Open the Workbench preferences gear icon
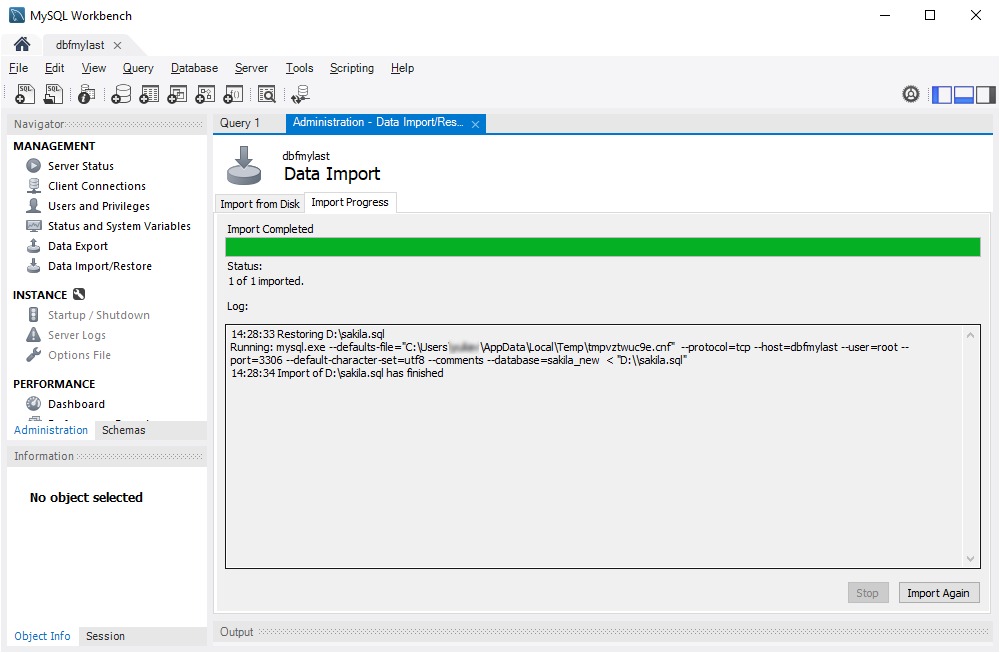The height and width of the screenshot is (653, 1000). tap(911, 94)
